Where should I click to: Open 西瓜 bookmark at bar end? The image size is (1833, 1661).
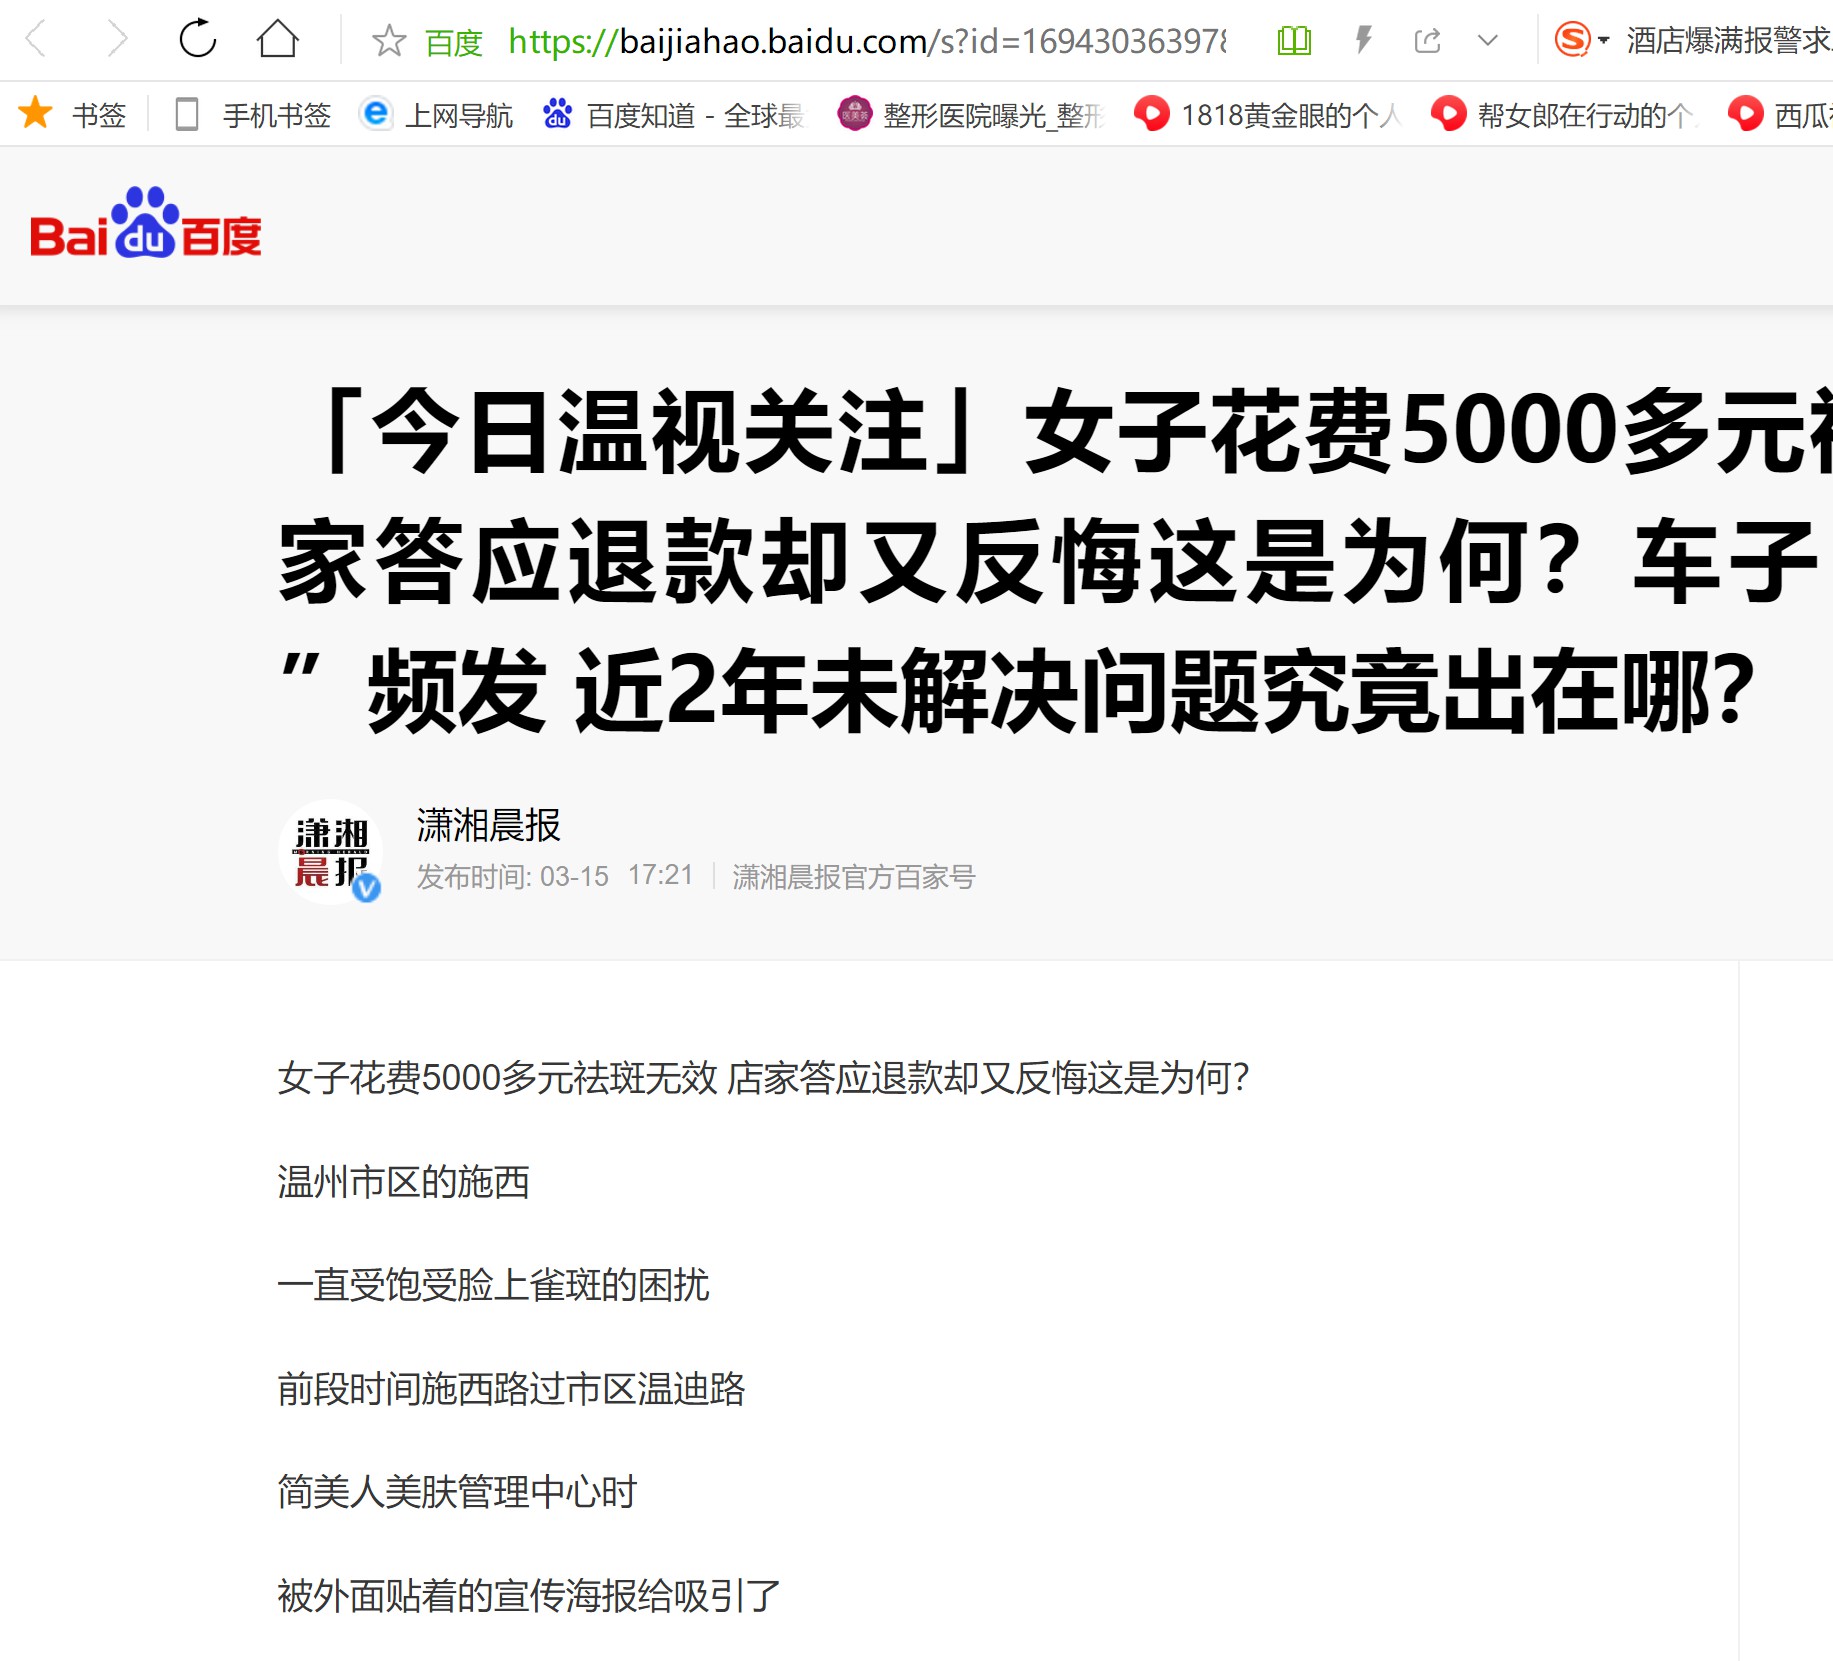1780,115
